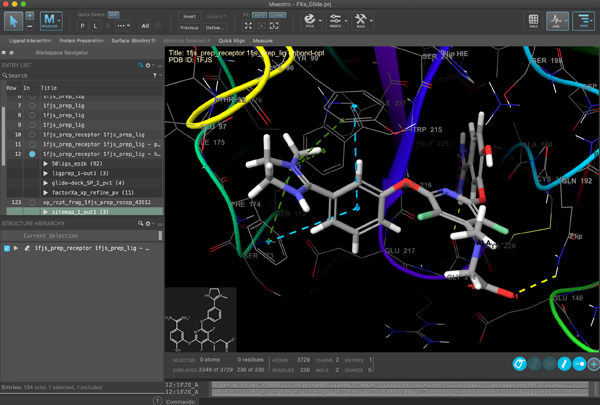Screen dimensions: 600x405
Task: Open Protein Preparation favorite task
Action: [x=81, y=41]
